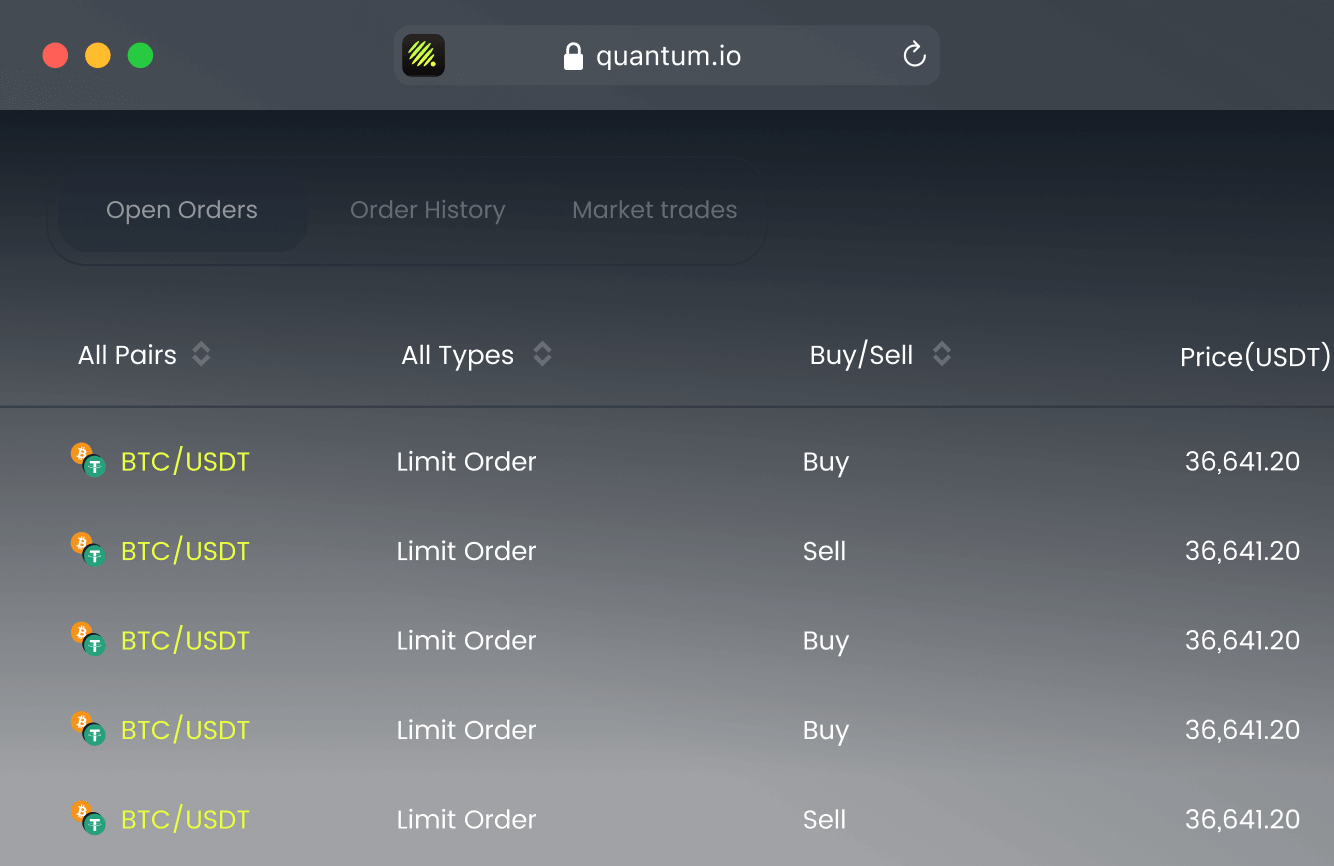
Task: Click the padlock security icon
Action: [573, 56]
